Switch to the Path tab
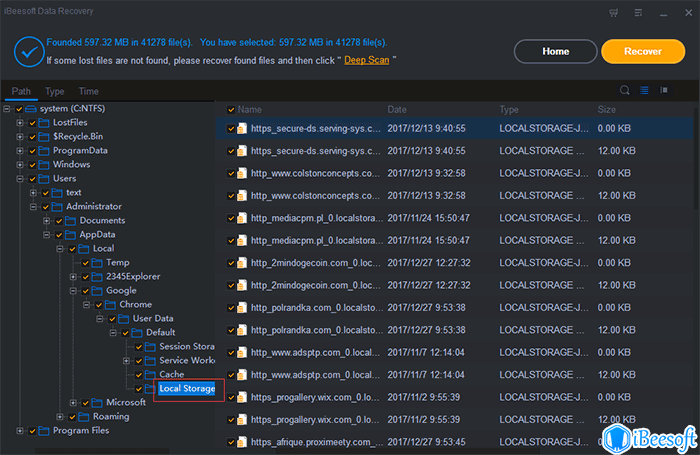Image resolution: width=700 pixels, height=455 pixels. (x=21, y=92)
